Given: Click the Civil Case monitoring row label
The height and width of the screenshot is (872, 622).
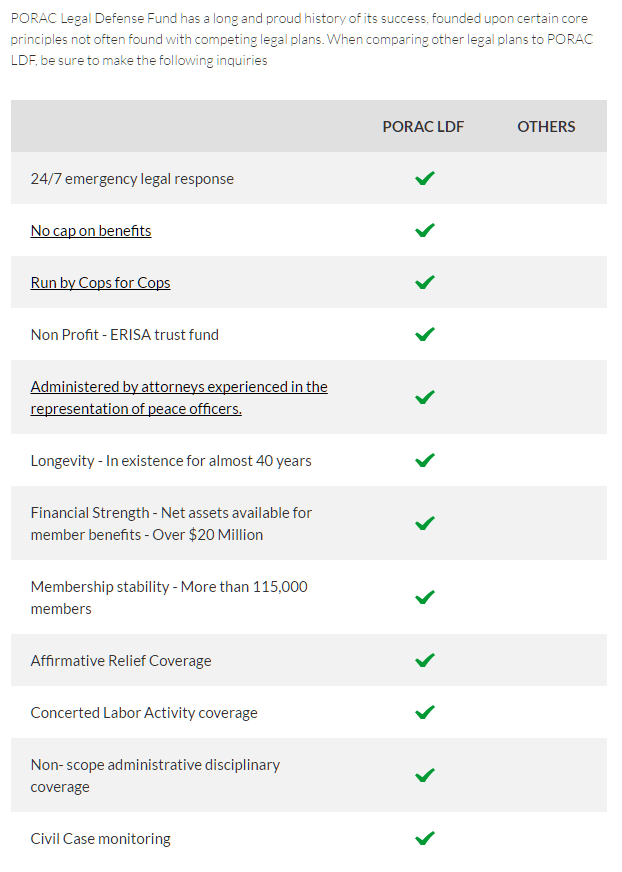Looking at the screenshot, I should coord(100,839).
